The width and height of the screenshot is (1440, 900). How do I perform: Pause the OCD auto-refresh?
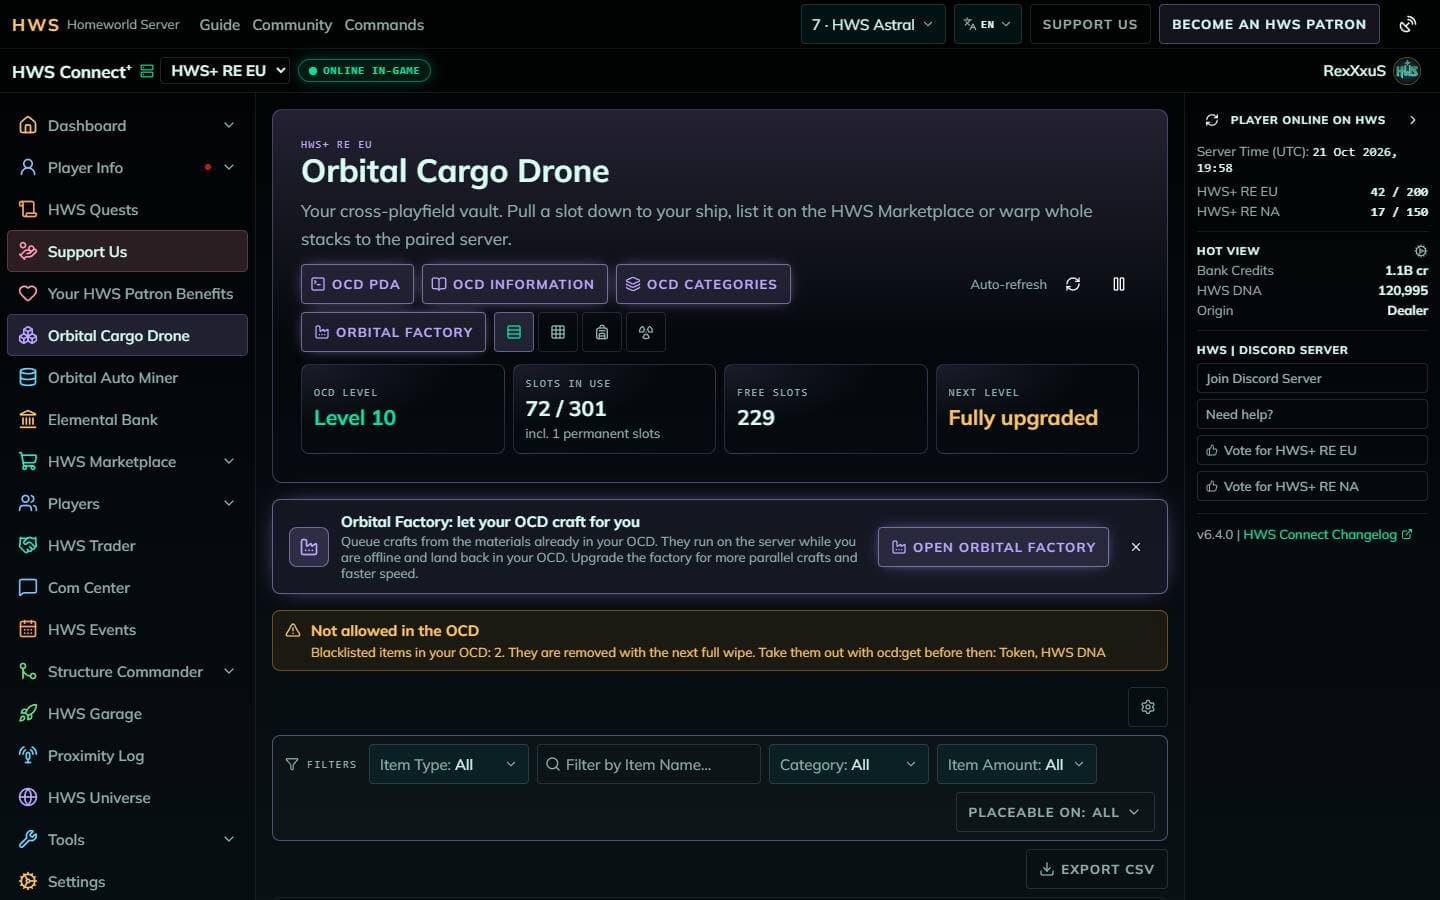click(1119, 284)
